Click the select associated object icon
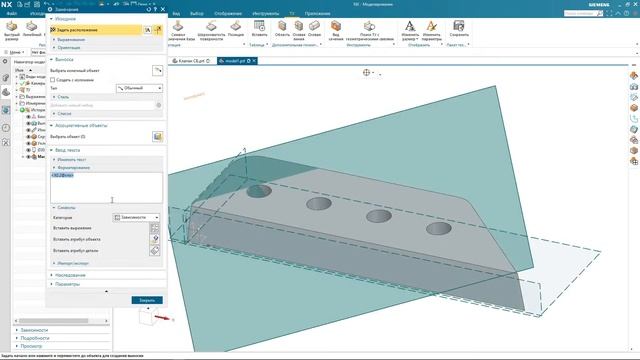Viewport: 640px width, 360px height. (158, 136)
